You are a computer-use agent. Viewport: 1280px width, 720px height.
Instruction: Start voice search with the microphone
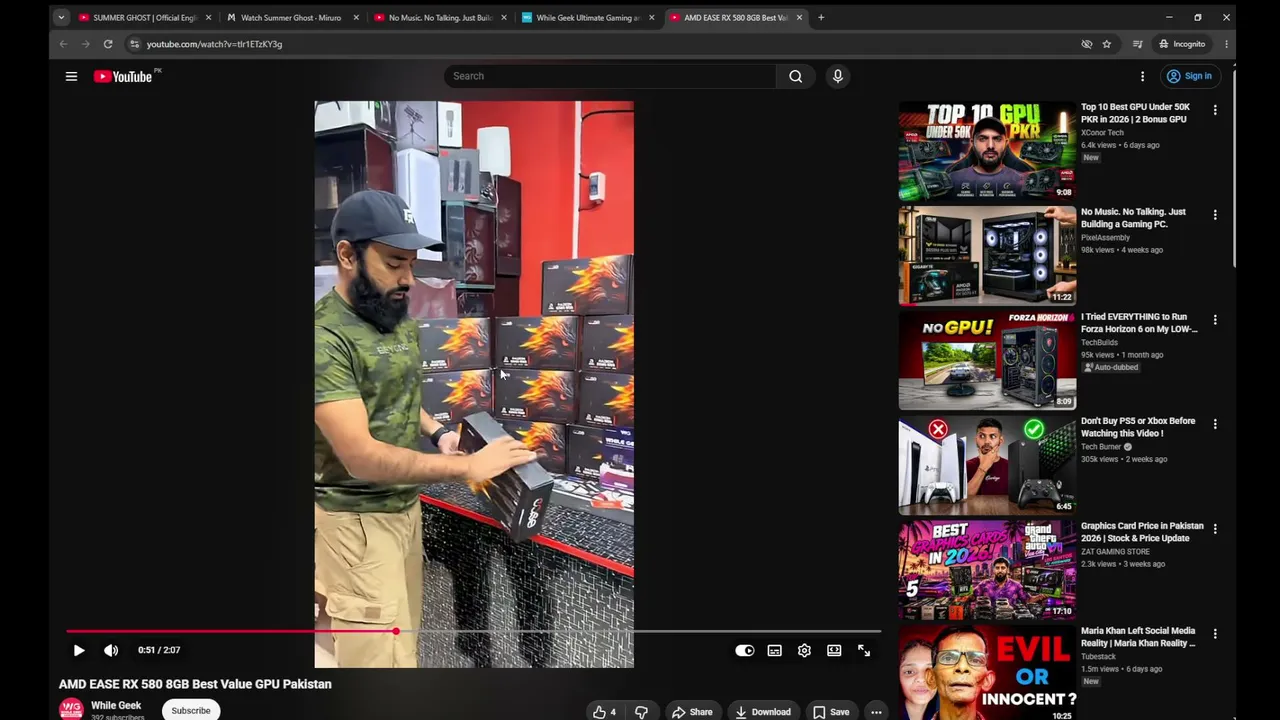[838, 76]
